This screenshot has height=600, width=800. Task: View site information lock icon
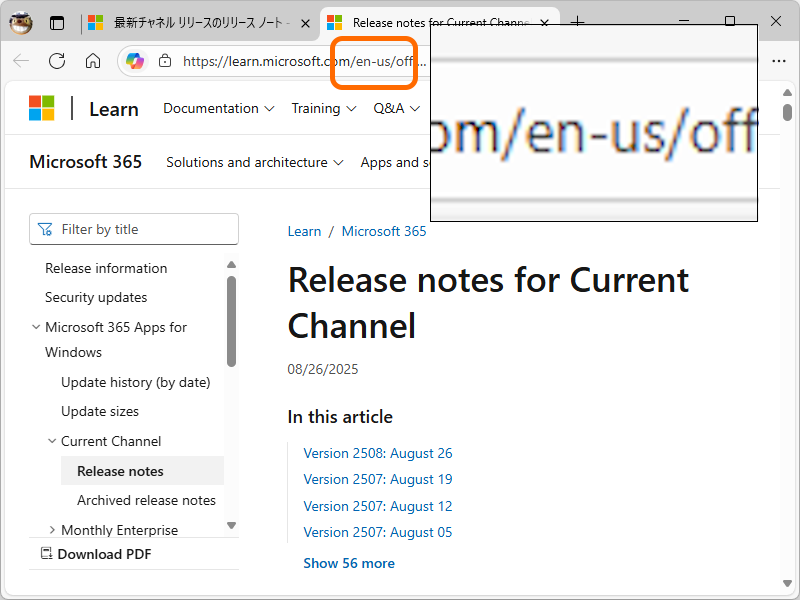[x=166, y=61]
